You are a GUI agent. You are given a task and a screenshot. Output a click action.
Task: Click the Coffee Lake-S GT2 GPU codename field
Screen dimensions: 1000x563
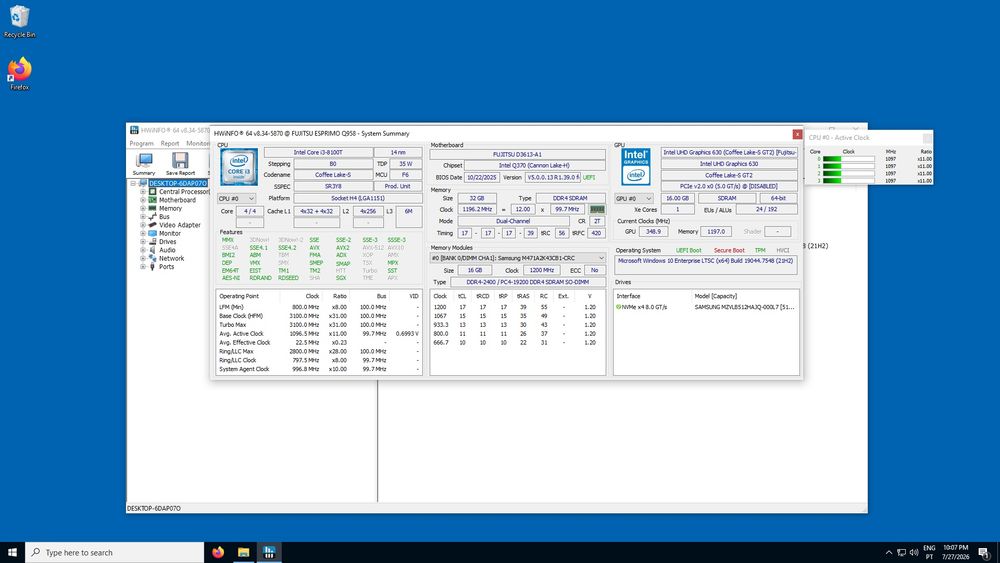coord(729,175)
